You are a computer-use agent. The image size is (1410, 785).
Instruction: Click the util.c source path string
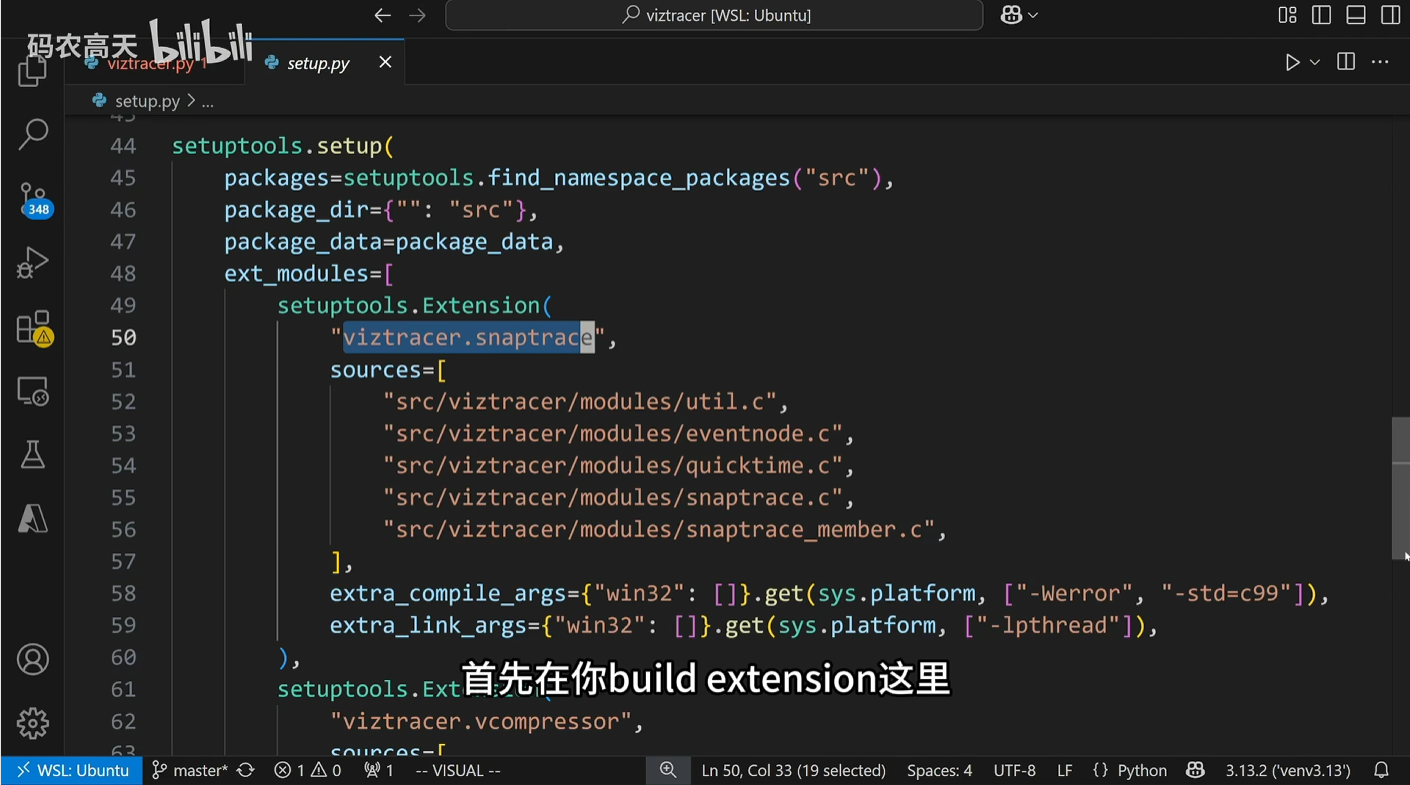coord(580,402)
